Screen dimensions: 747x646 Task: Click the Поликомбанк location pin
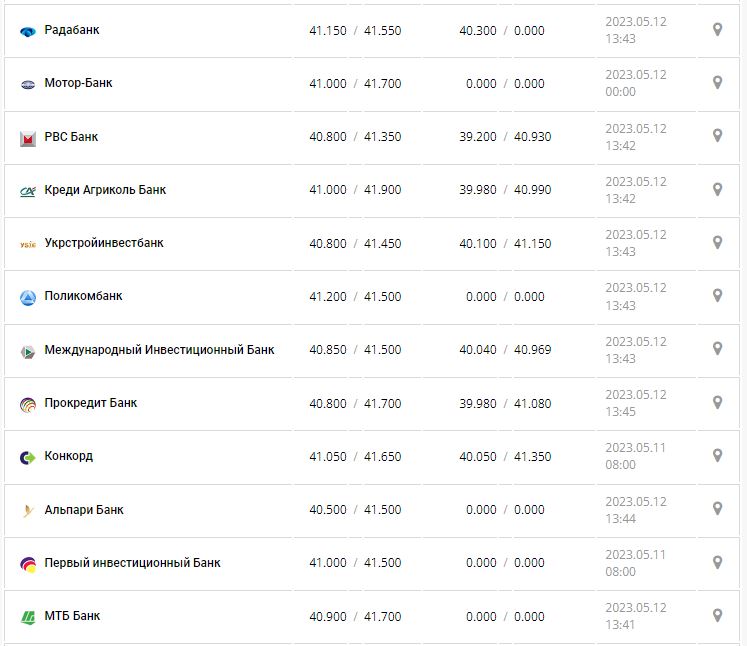click(717, 296)
